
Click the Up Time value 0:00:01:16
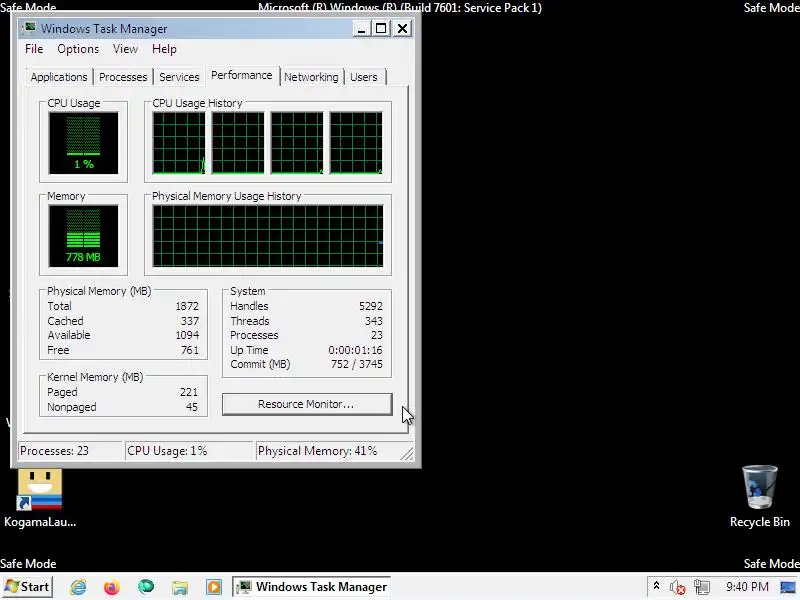tap(356, 350)
